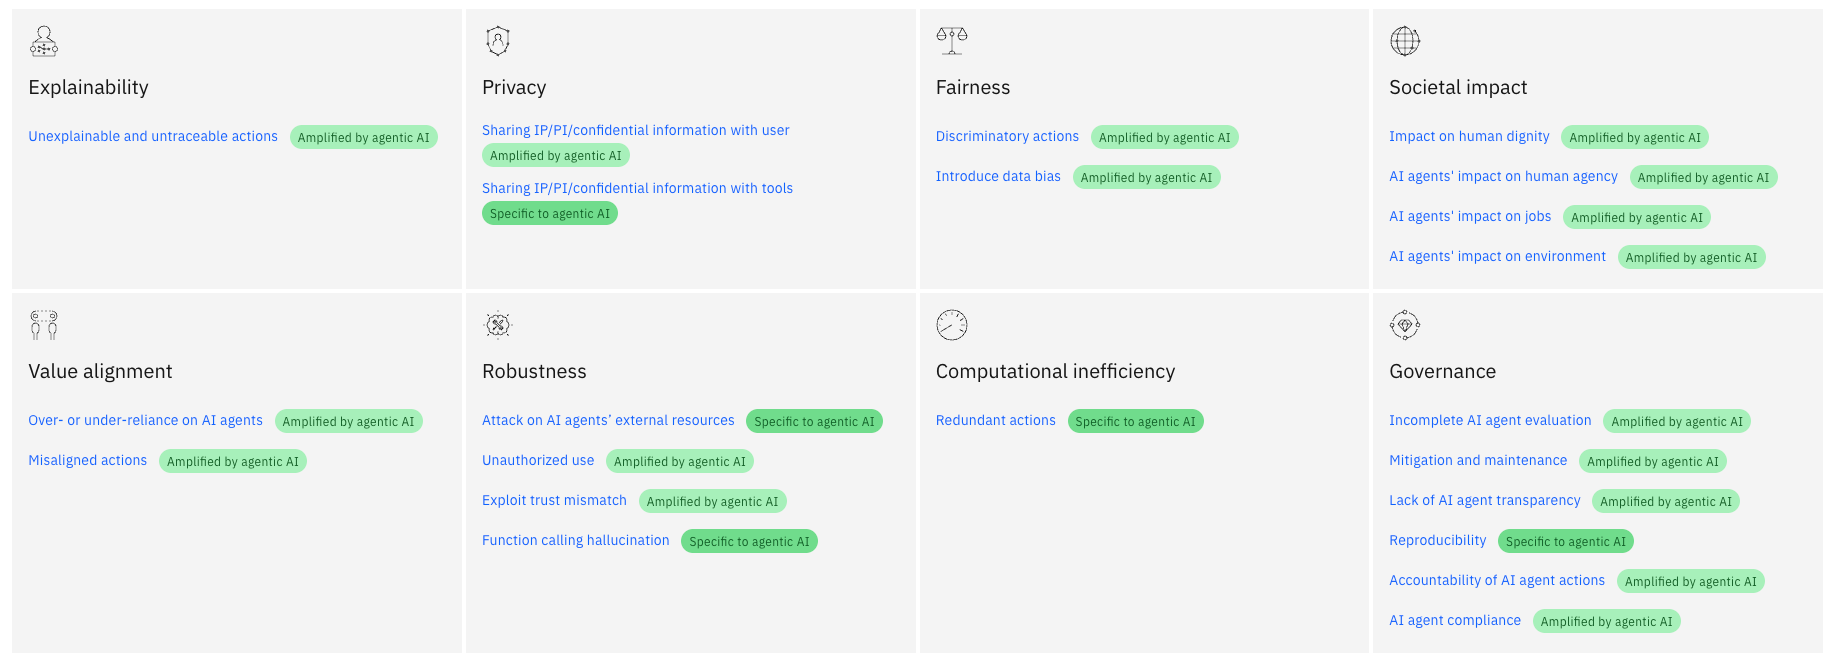Click the Fairness balance scales icon
This screenshot has height=662, width=1830.
point(951,40)
